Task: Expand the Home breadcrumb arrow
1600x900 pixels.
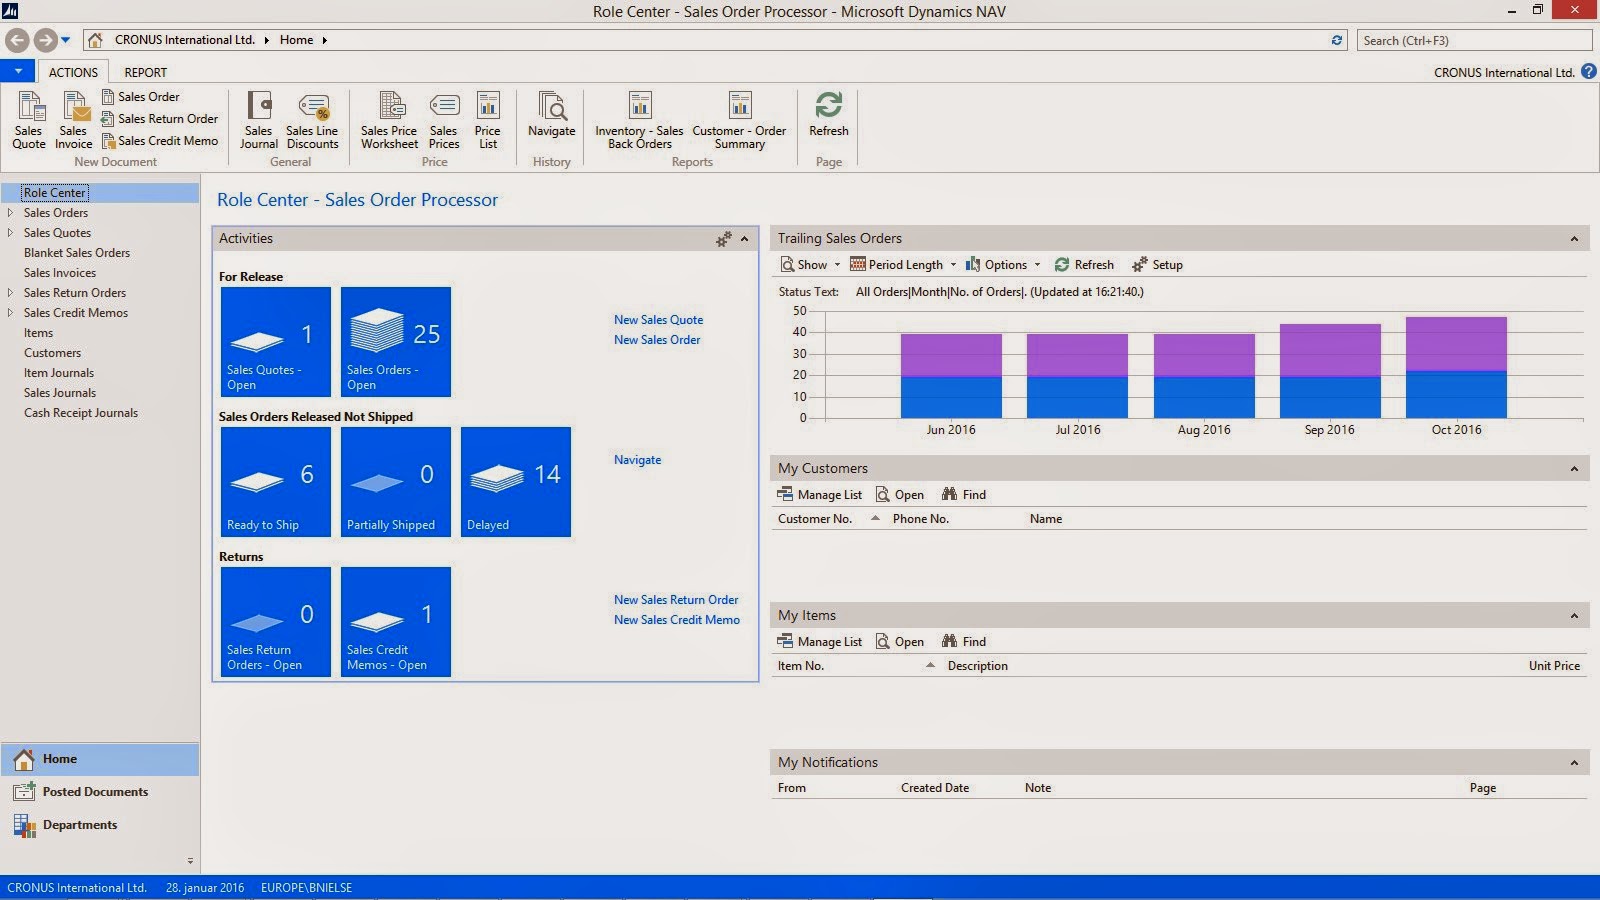Action: (325, 40)
